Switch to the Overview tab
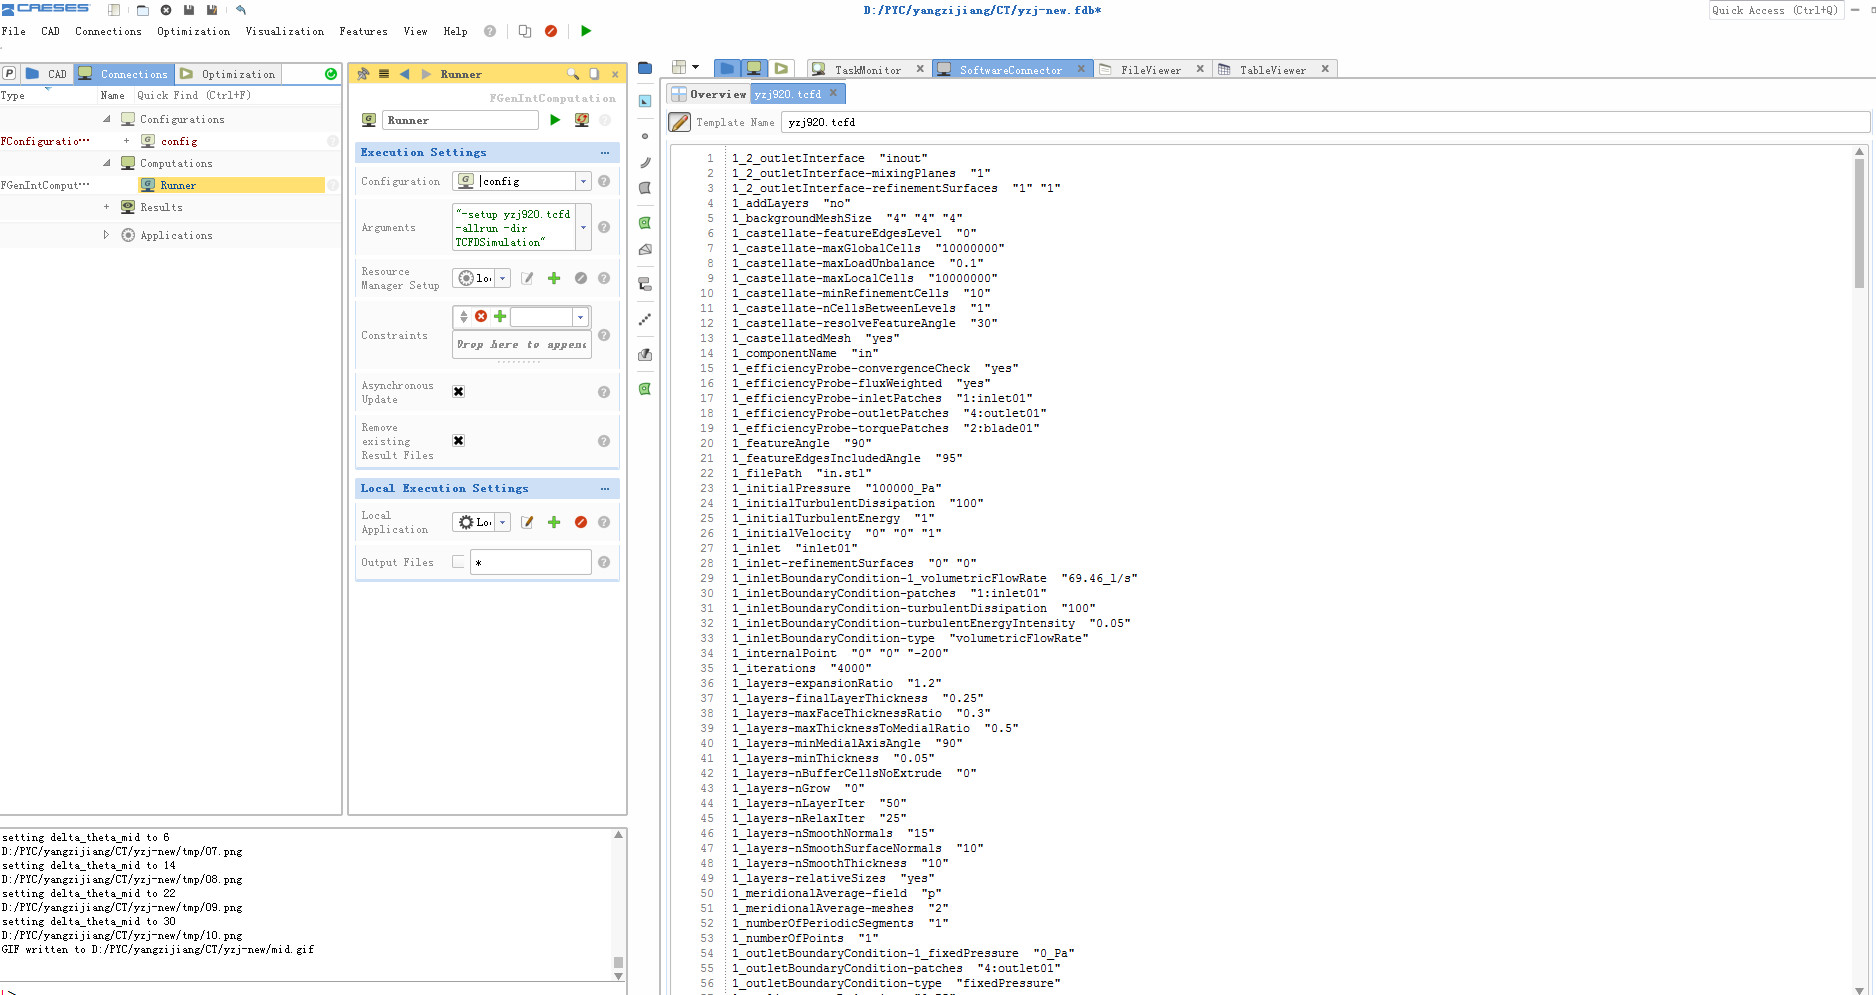 709,94
